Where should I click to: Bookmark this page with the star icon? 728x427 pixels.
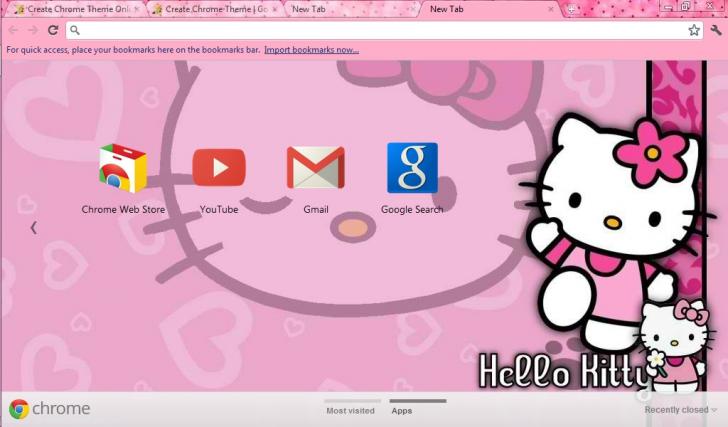coord(693,30)
